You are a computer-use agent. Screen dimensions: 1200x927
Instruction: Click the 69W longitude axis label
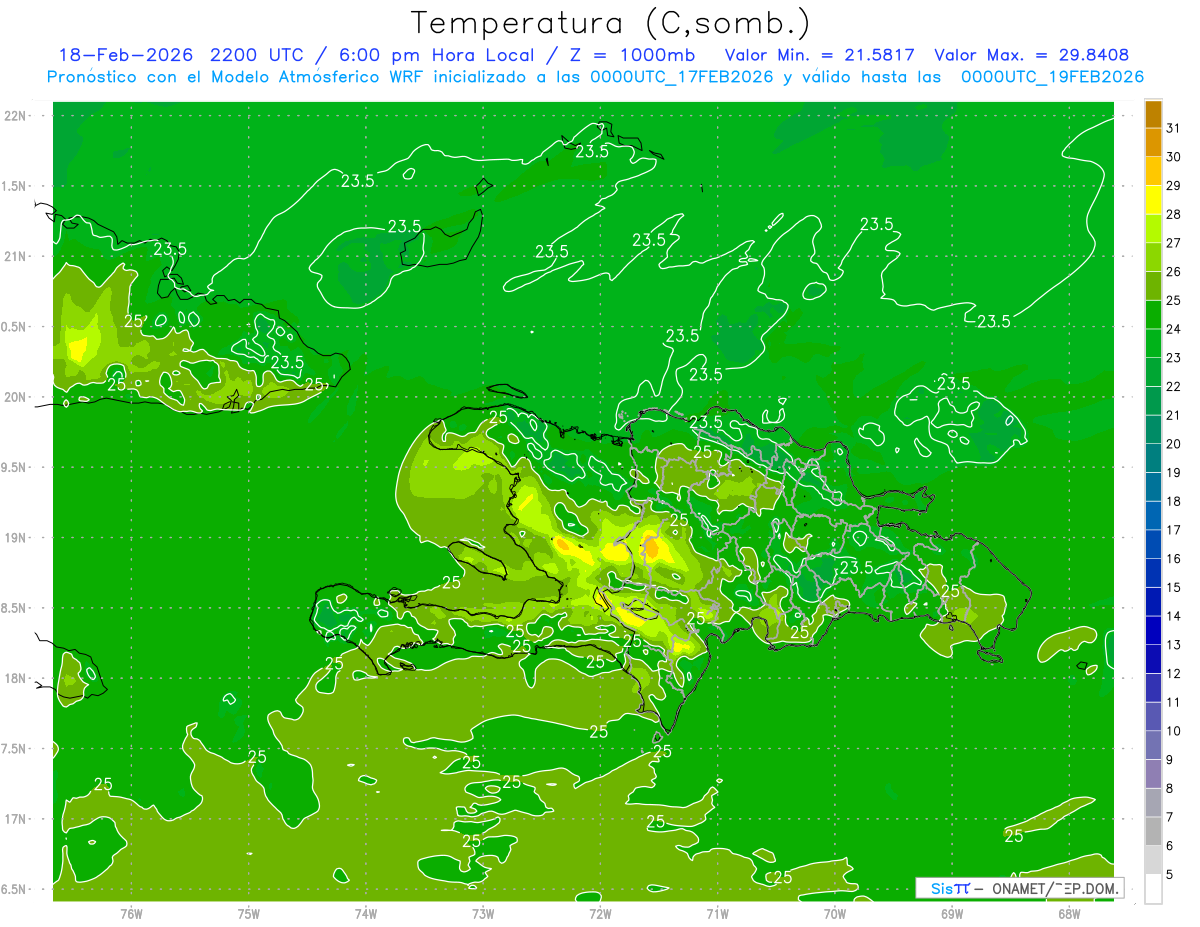coord(952,913)
